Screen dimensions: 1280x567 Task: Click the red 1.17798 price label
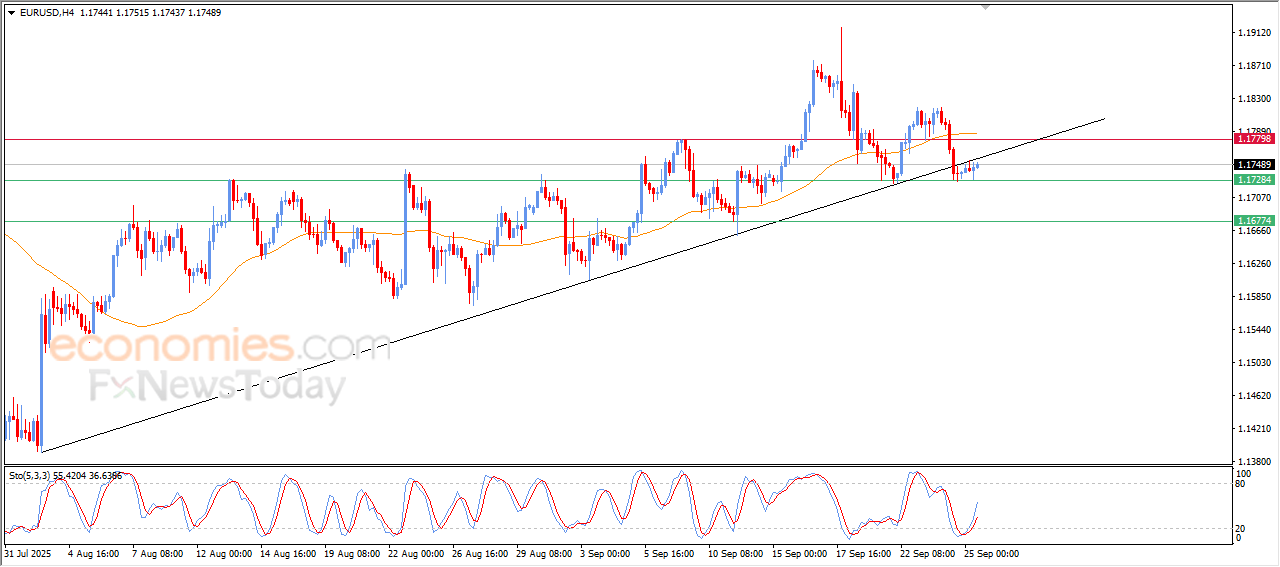[1253, 139]
